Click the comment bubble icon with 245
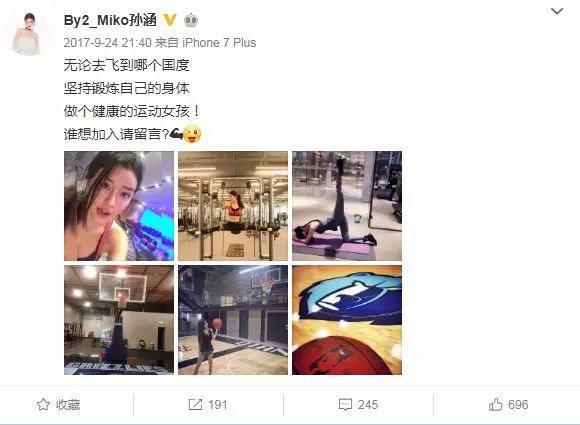Image resolution: width=580 pixels, height=425 pixels. point(345,405)
